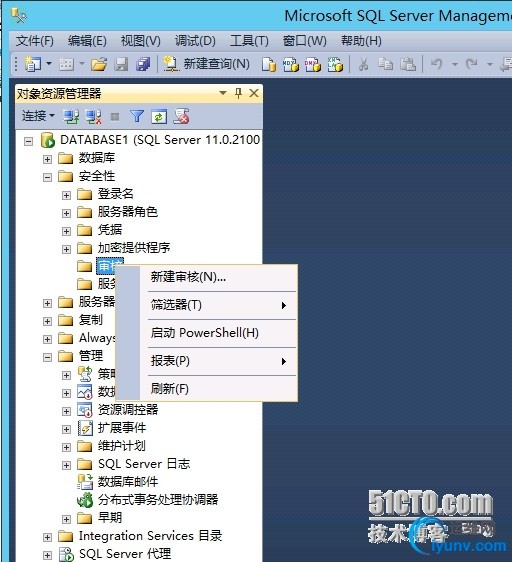Viewport: 512px width, 562px height.
Task: Open the 窗口(W) menu
Action: (x=304, y=41)
